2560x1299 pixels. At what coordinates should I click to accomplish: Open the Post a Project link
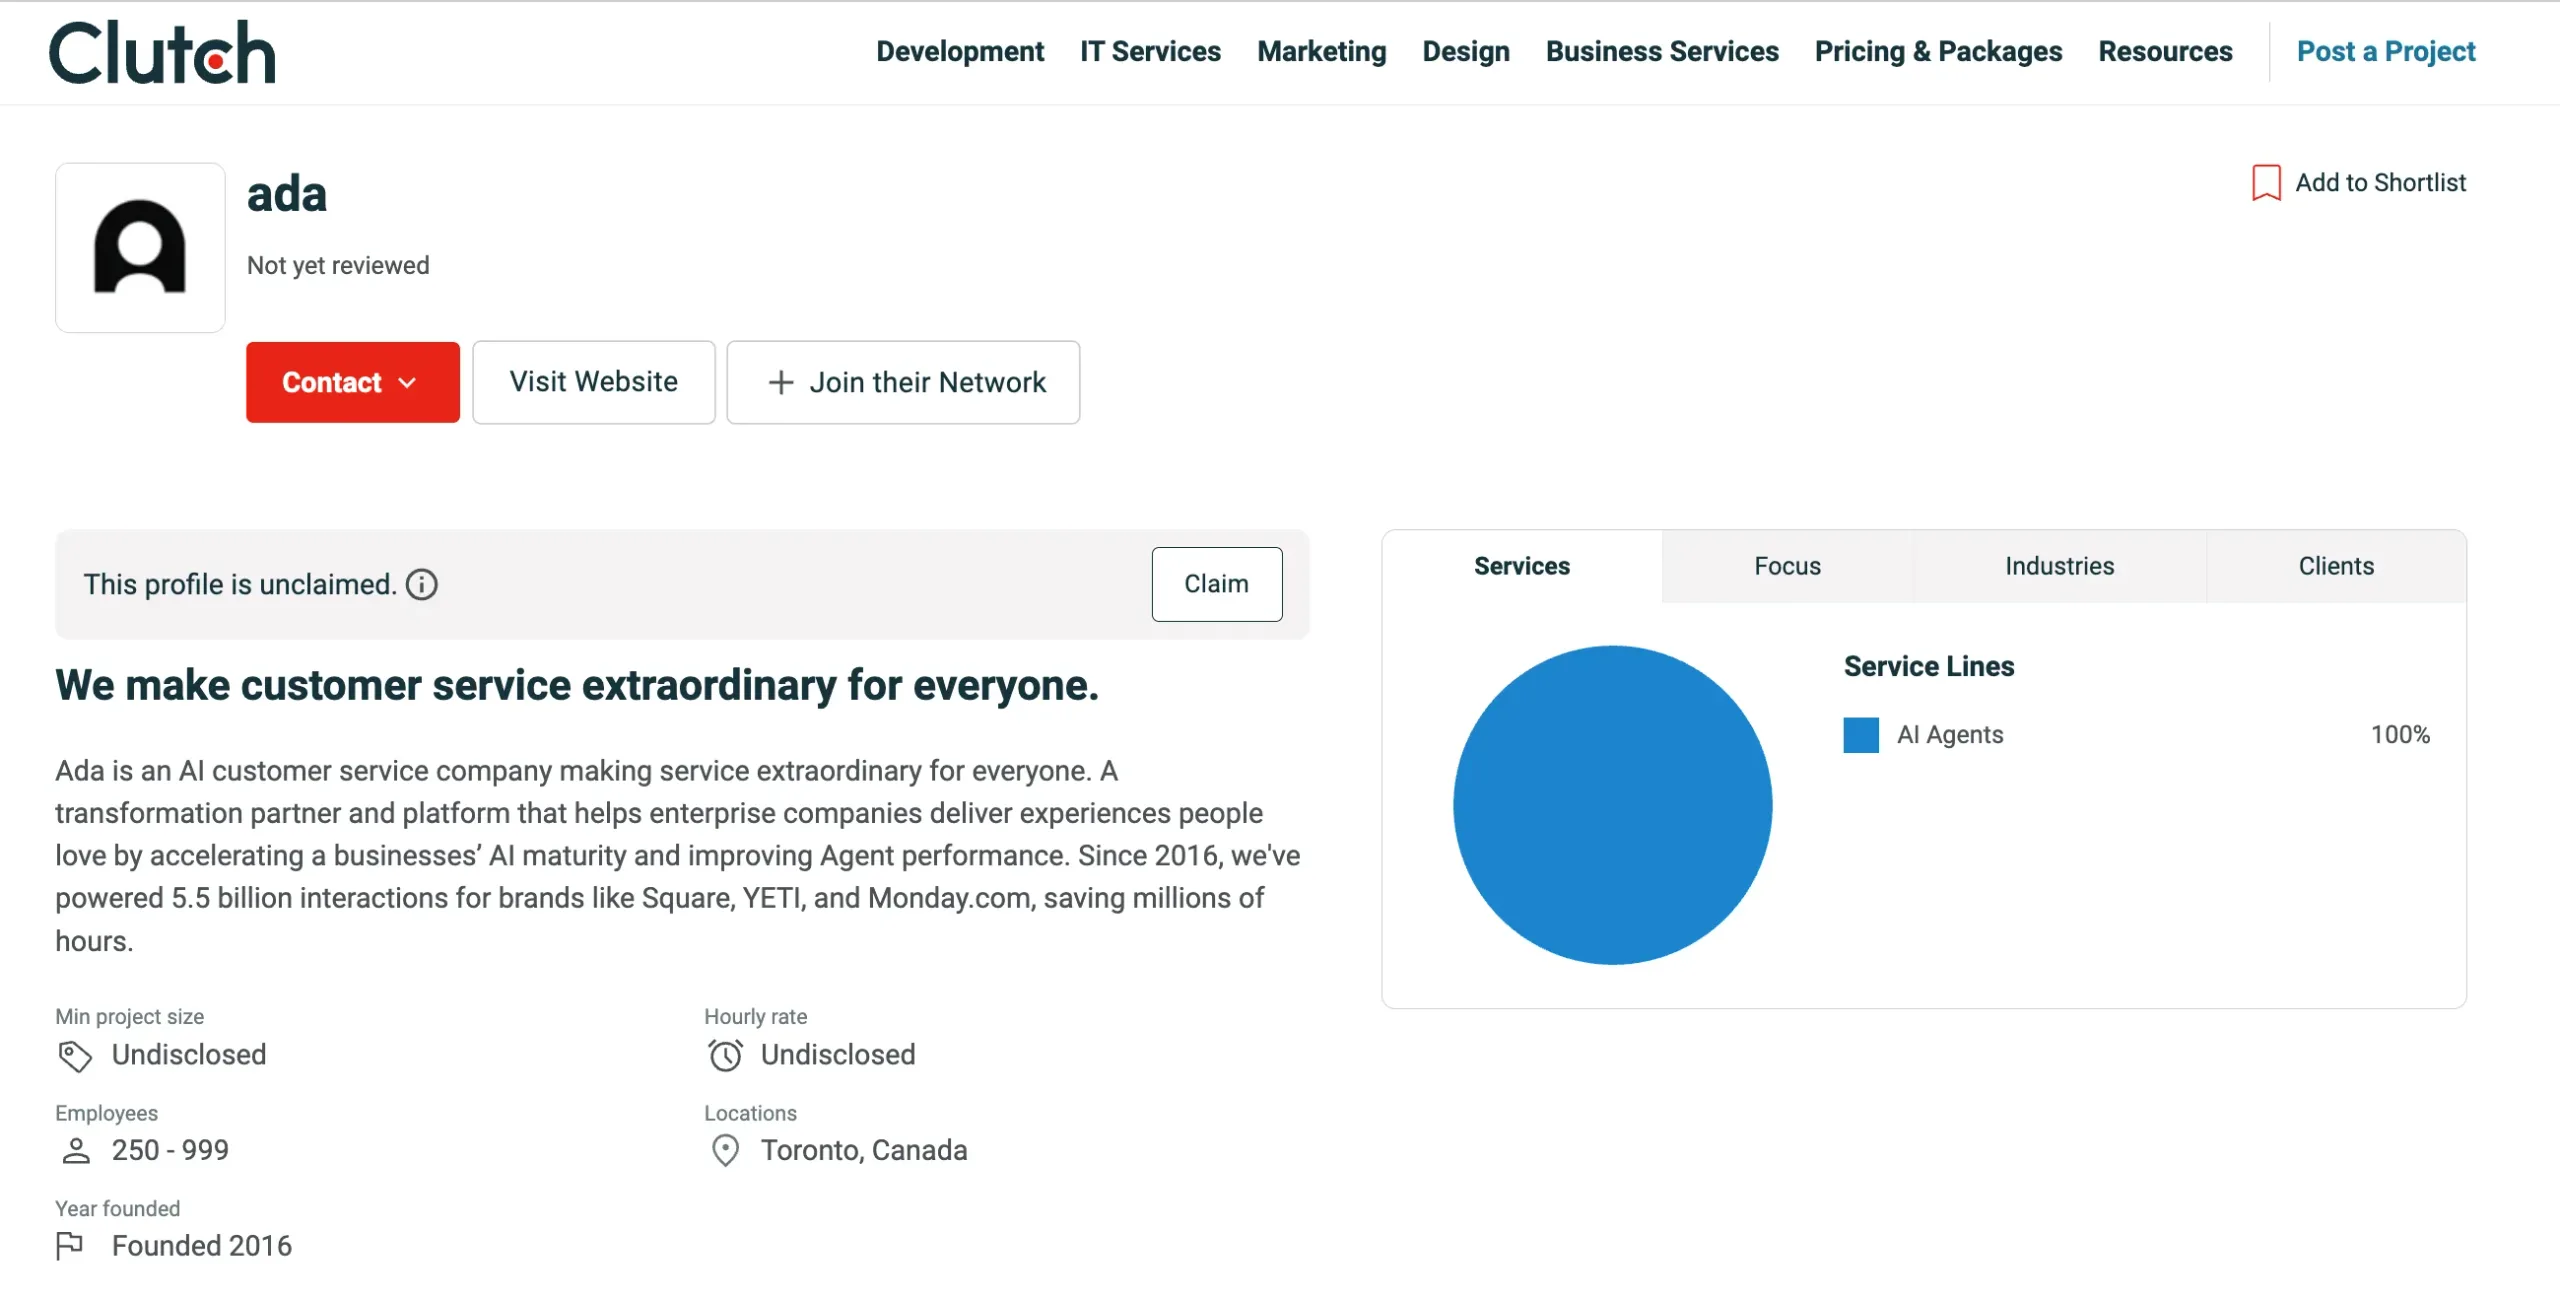(x=2386, y=51)
